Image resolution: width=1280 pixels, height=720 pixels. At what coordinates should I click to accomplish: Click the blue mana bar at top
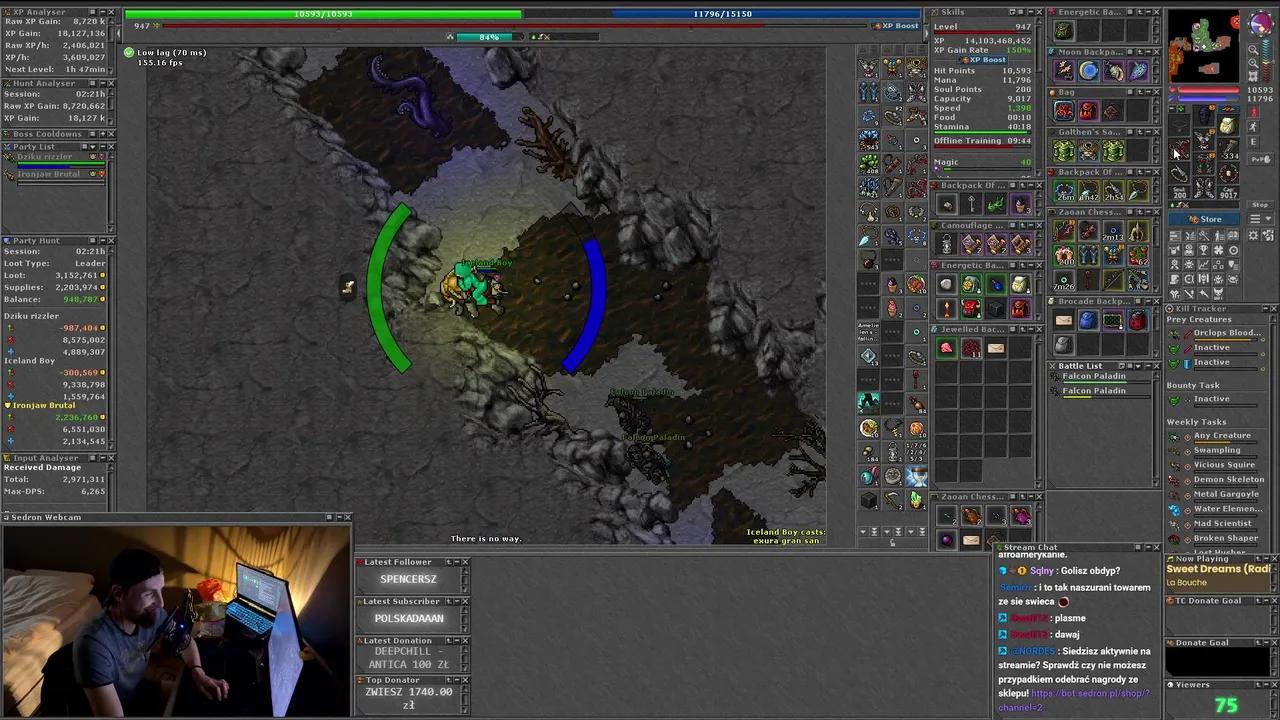point(722,14)
